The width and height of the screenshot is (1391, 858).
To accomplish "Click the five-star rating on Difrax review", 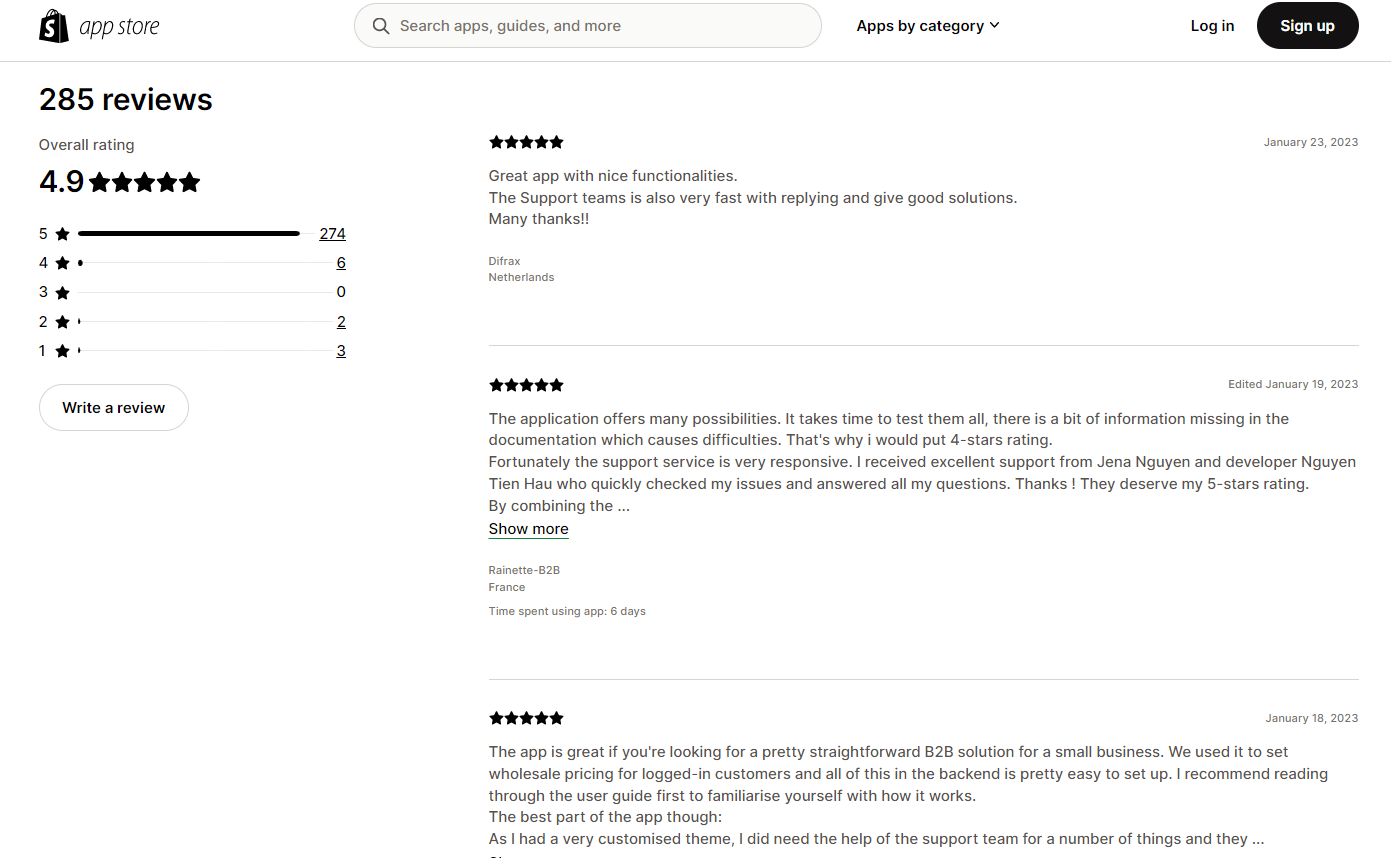I will coord(526,142).
